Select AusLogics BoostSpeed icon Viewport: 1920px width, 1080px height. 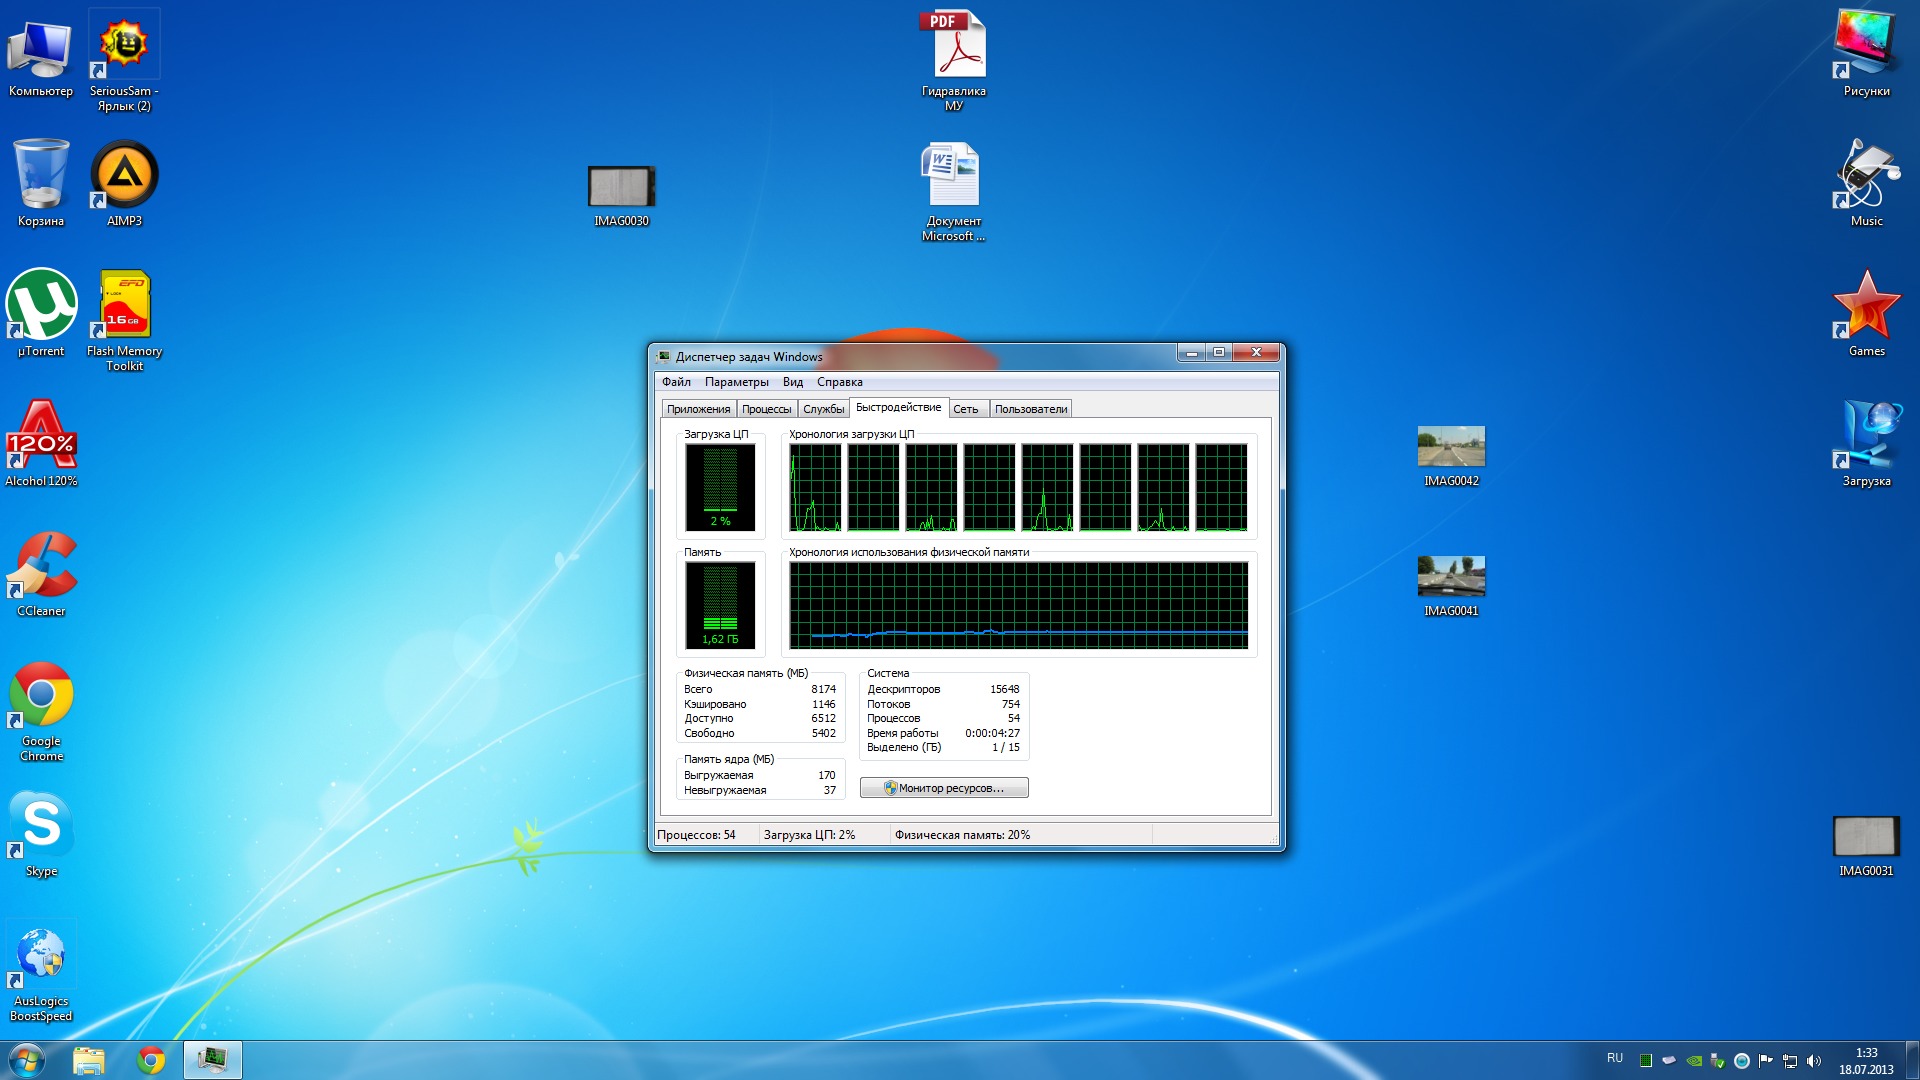40,972
